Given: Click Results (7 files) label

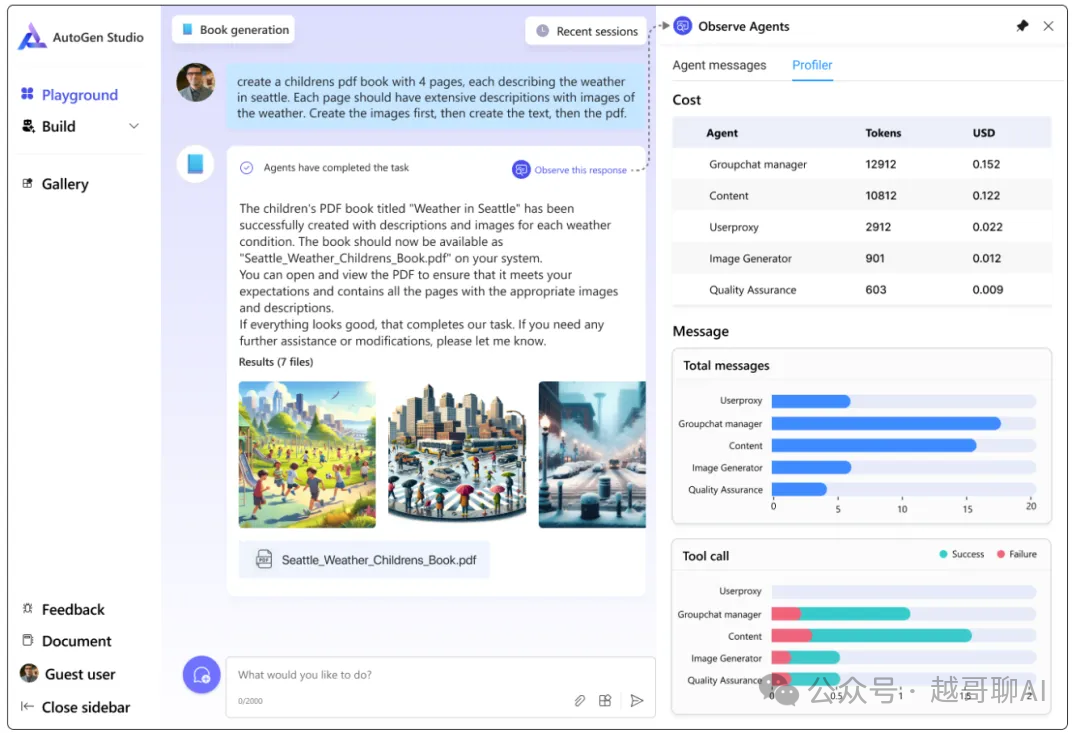Looking at the screenshot, I should pos(276,362).
